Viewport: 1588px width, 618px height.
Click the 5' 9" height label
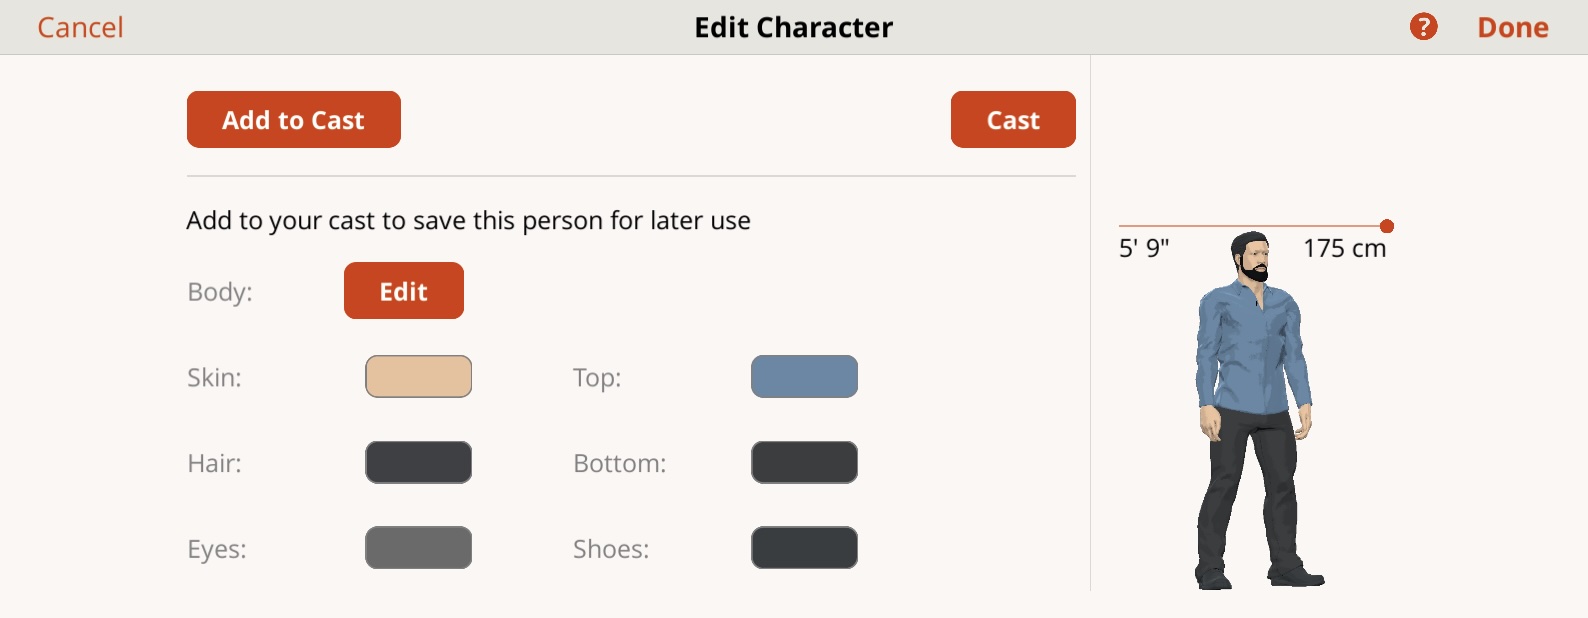pyautogui.click(x=1144, y=248)
